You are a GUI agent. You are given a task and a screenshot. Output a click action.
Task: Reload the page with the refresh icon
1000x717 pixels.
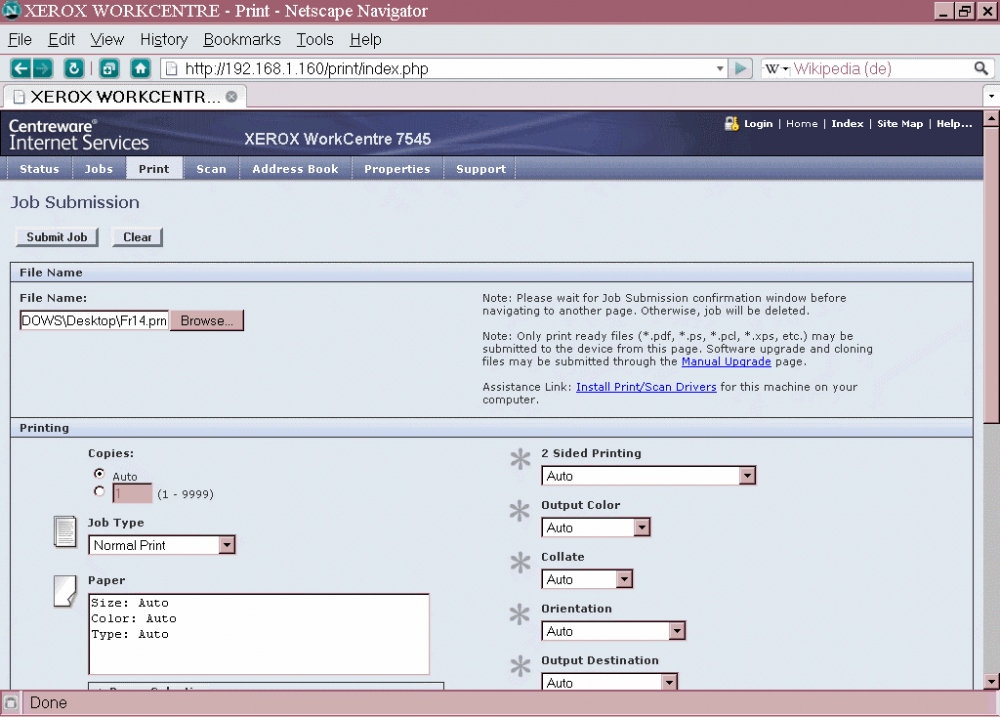pos(74,69)
